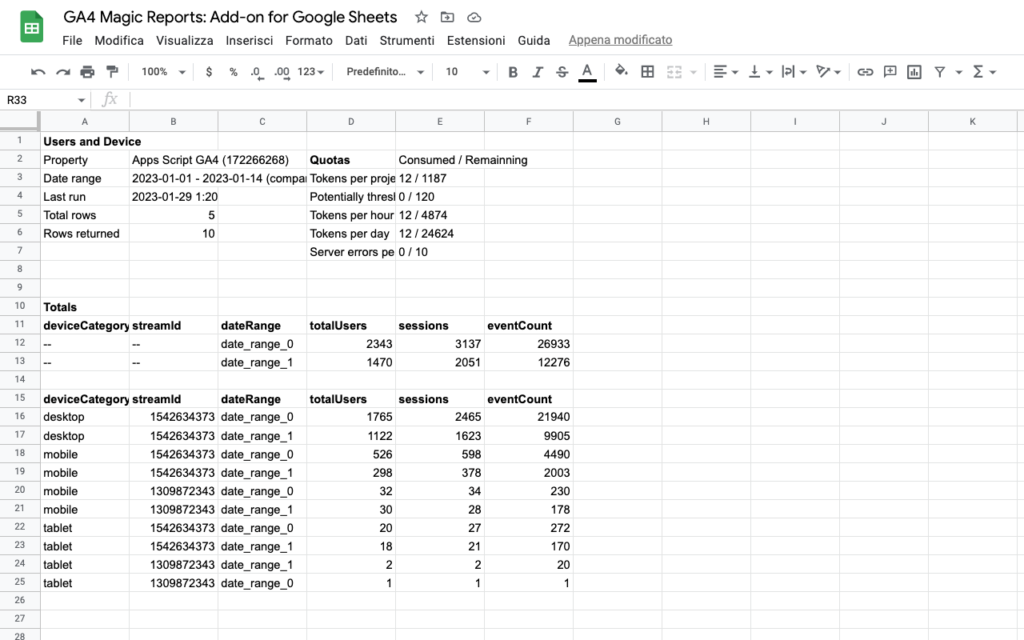Viewport: 1024px width, 640px height.
Task: Open the Name box dropdown arrow
Action: tap(82, 101)
